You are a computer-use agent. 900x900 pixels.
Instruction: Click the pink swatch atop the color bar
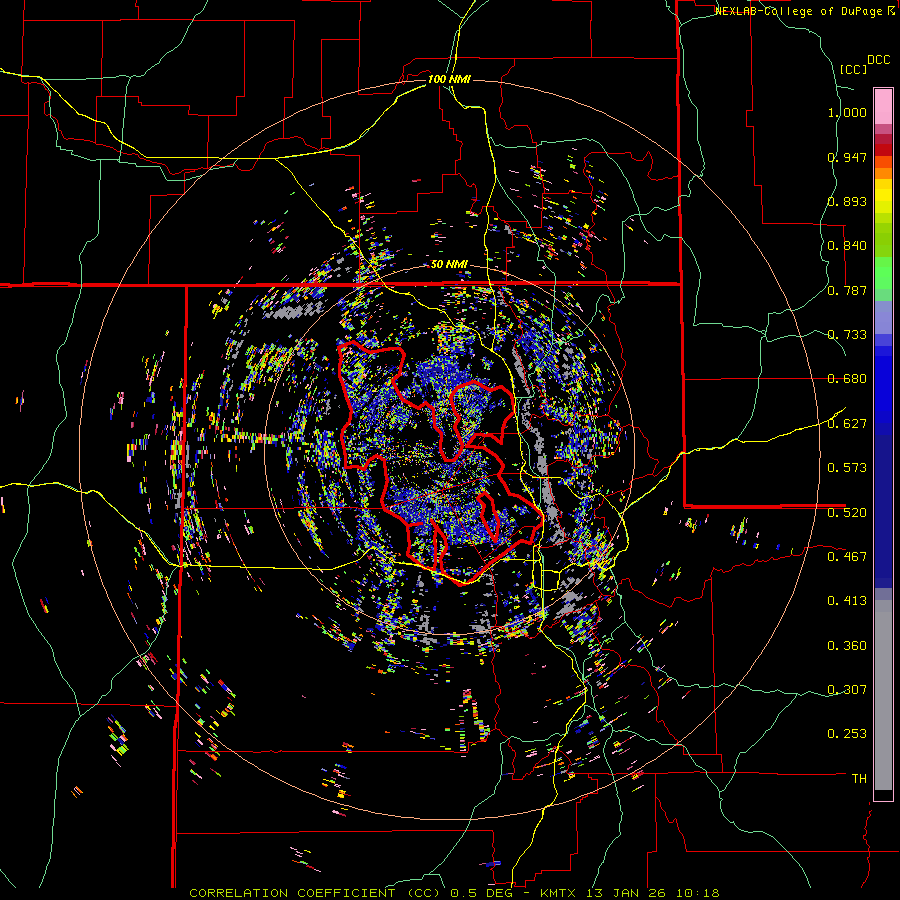tap(883, 106)
